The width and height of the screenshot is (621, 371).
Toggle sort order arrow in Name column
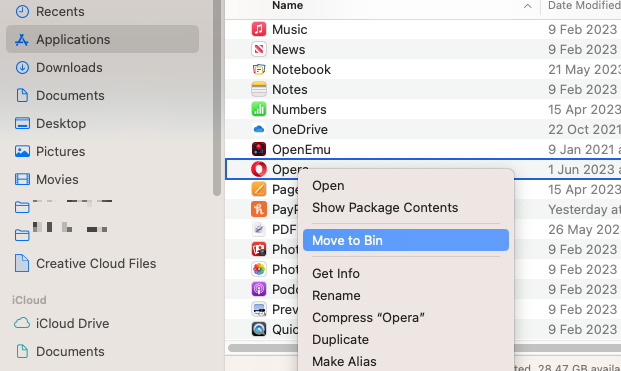(x=527, y=6)
